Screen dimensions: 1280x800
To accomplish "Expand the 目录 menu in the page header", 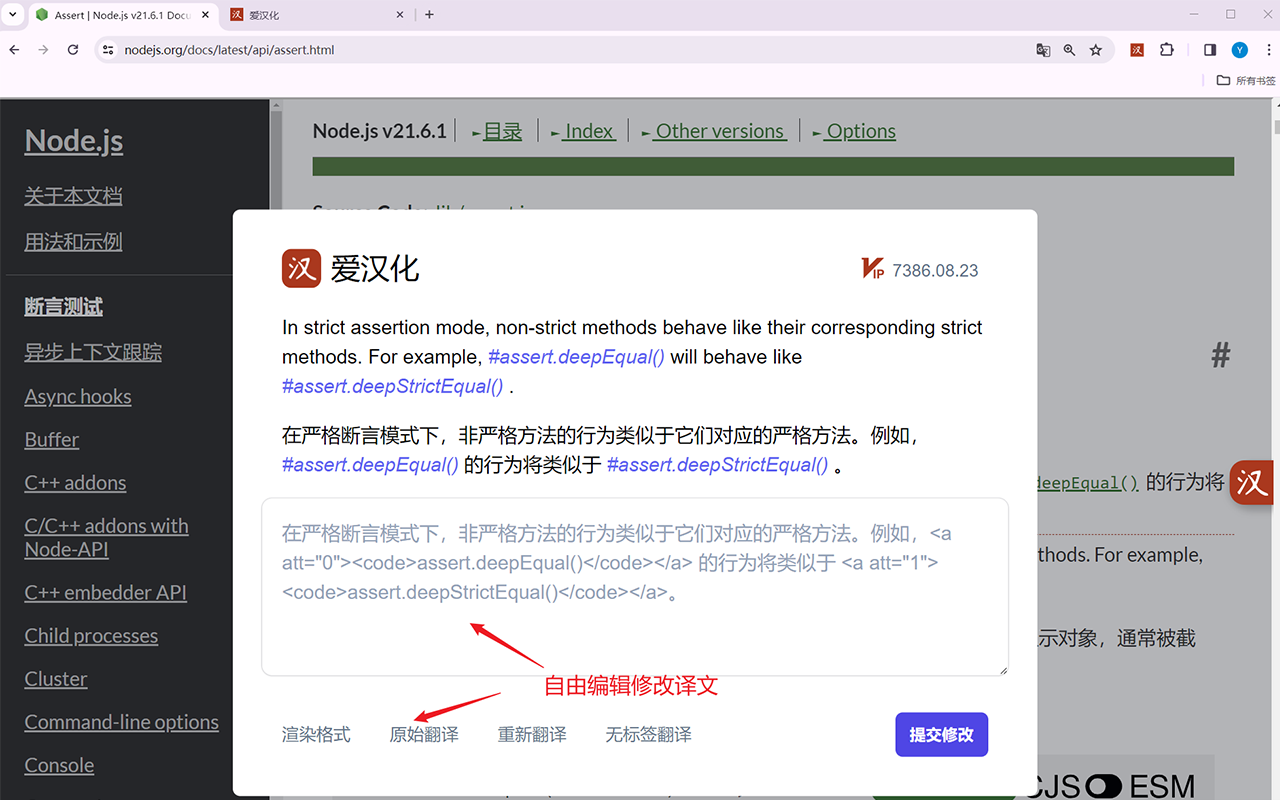I will point(501,130).
